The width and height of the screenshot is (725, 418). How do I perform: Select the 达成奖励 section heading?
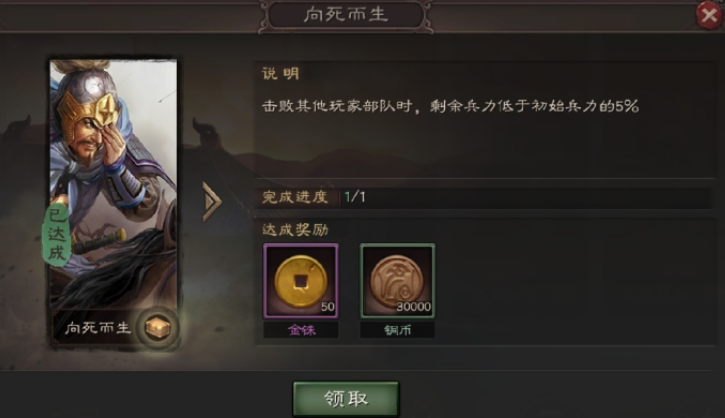coord(295,229)
